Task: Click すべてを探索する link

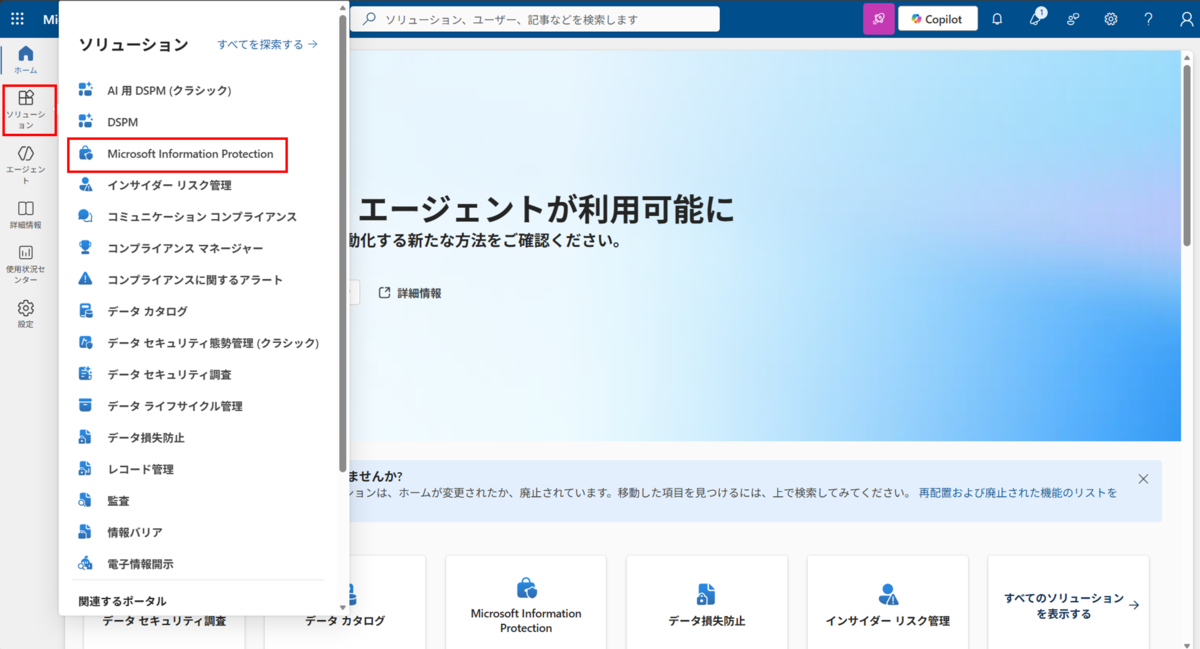Action: [267, 44]
